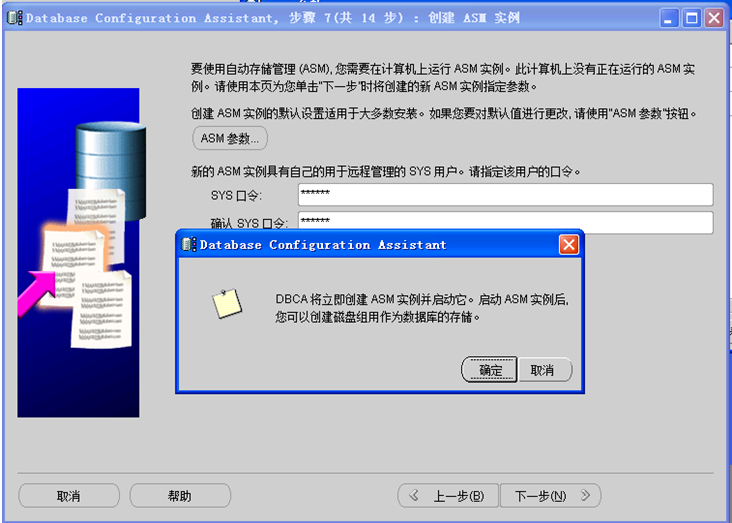
Task: Minimize the main wizard window
Action: click(669, 19)
